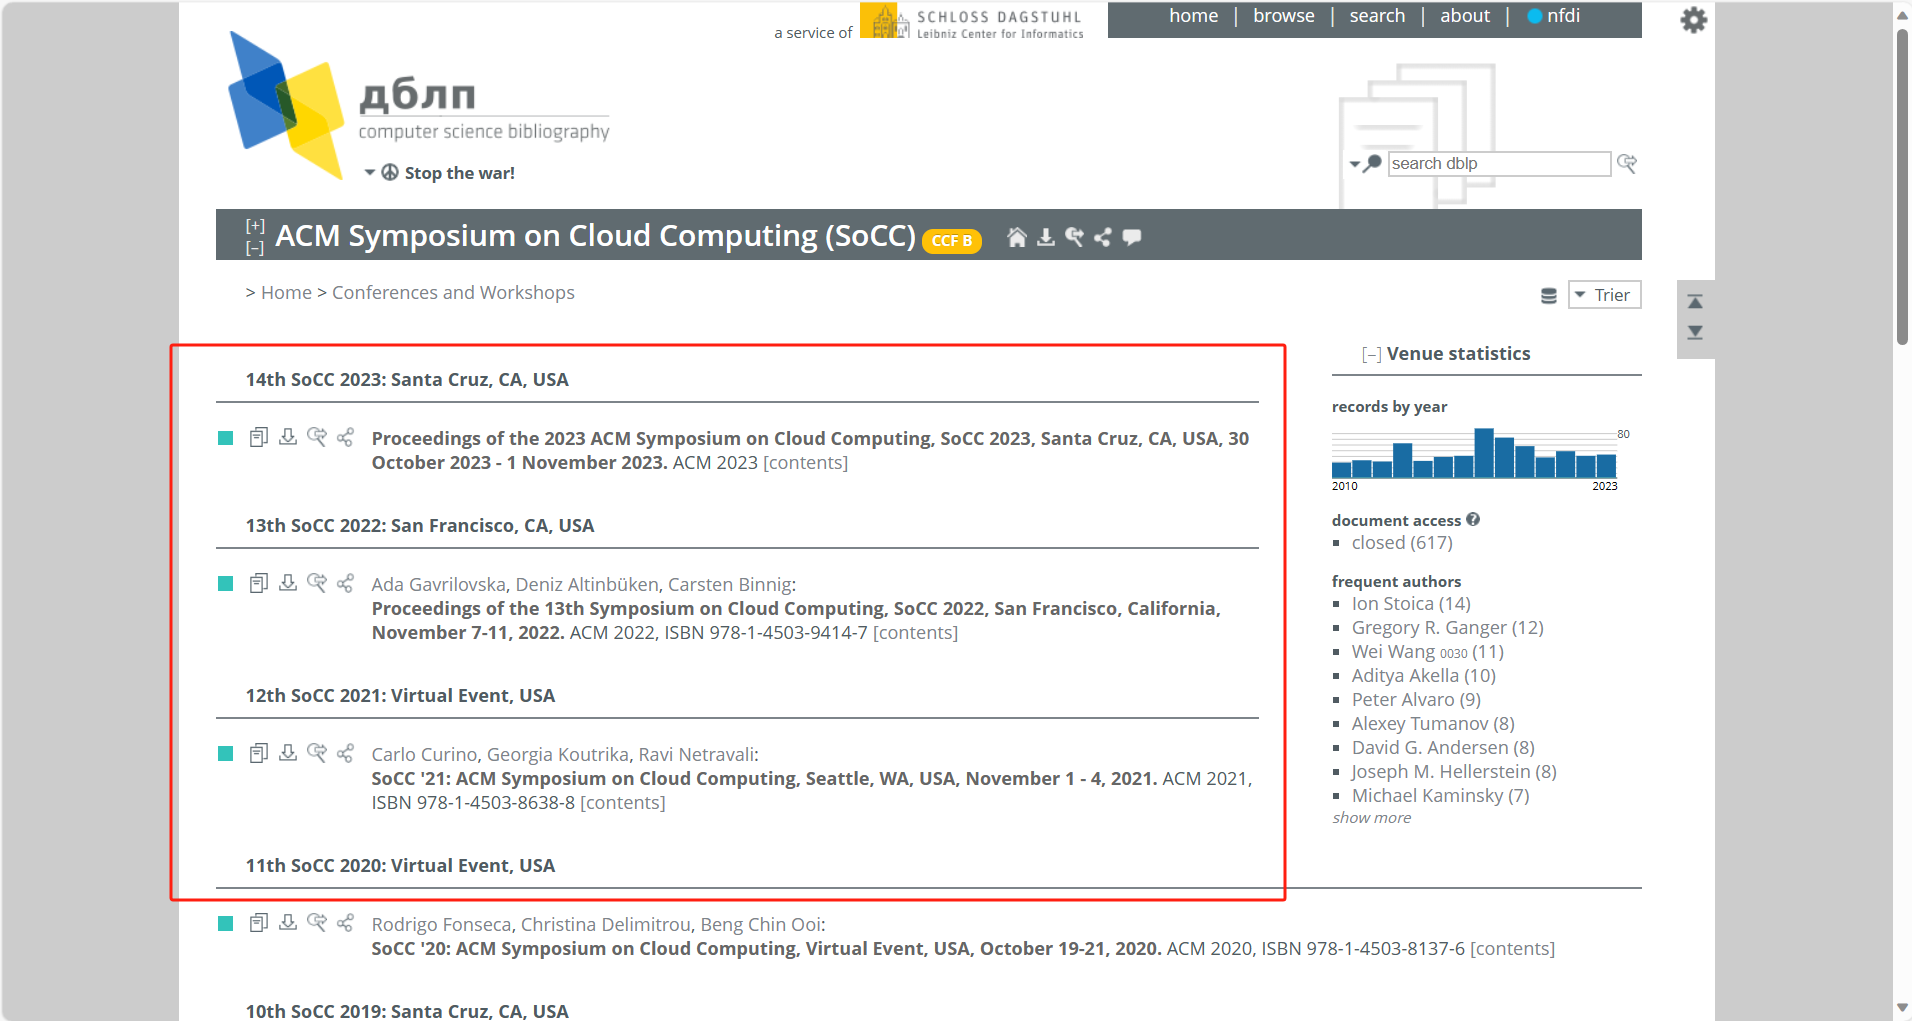Click the search venue icon in header

coord(1074,237)
